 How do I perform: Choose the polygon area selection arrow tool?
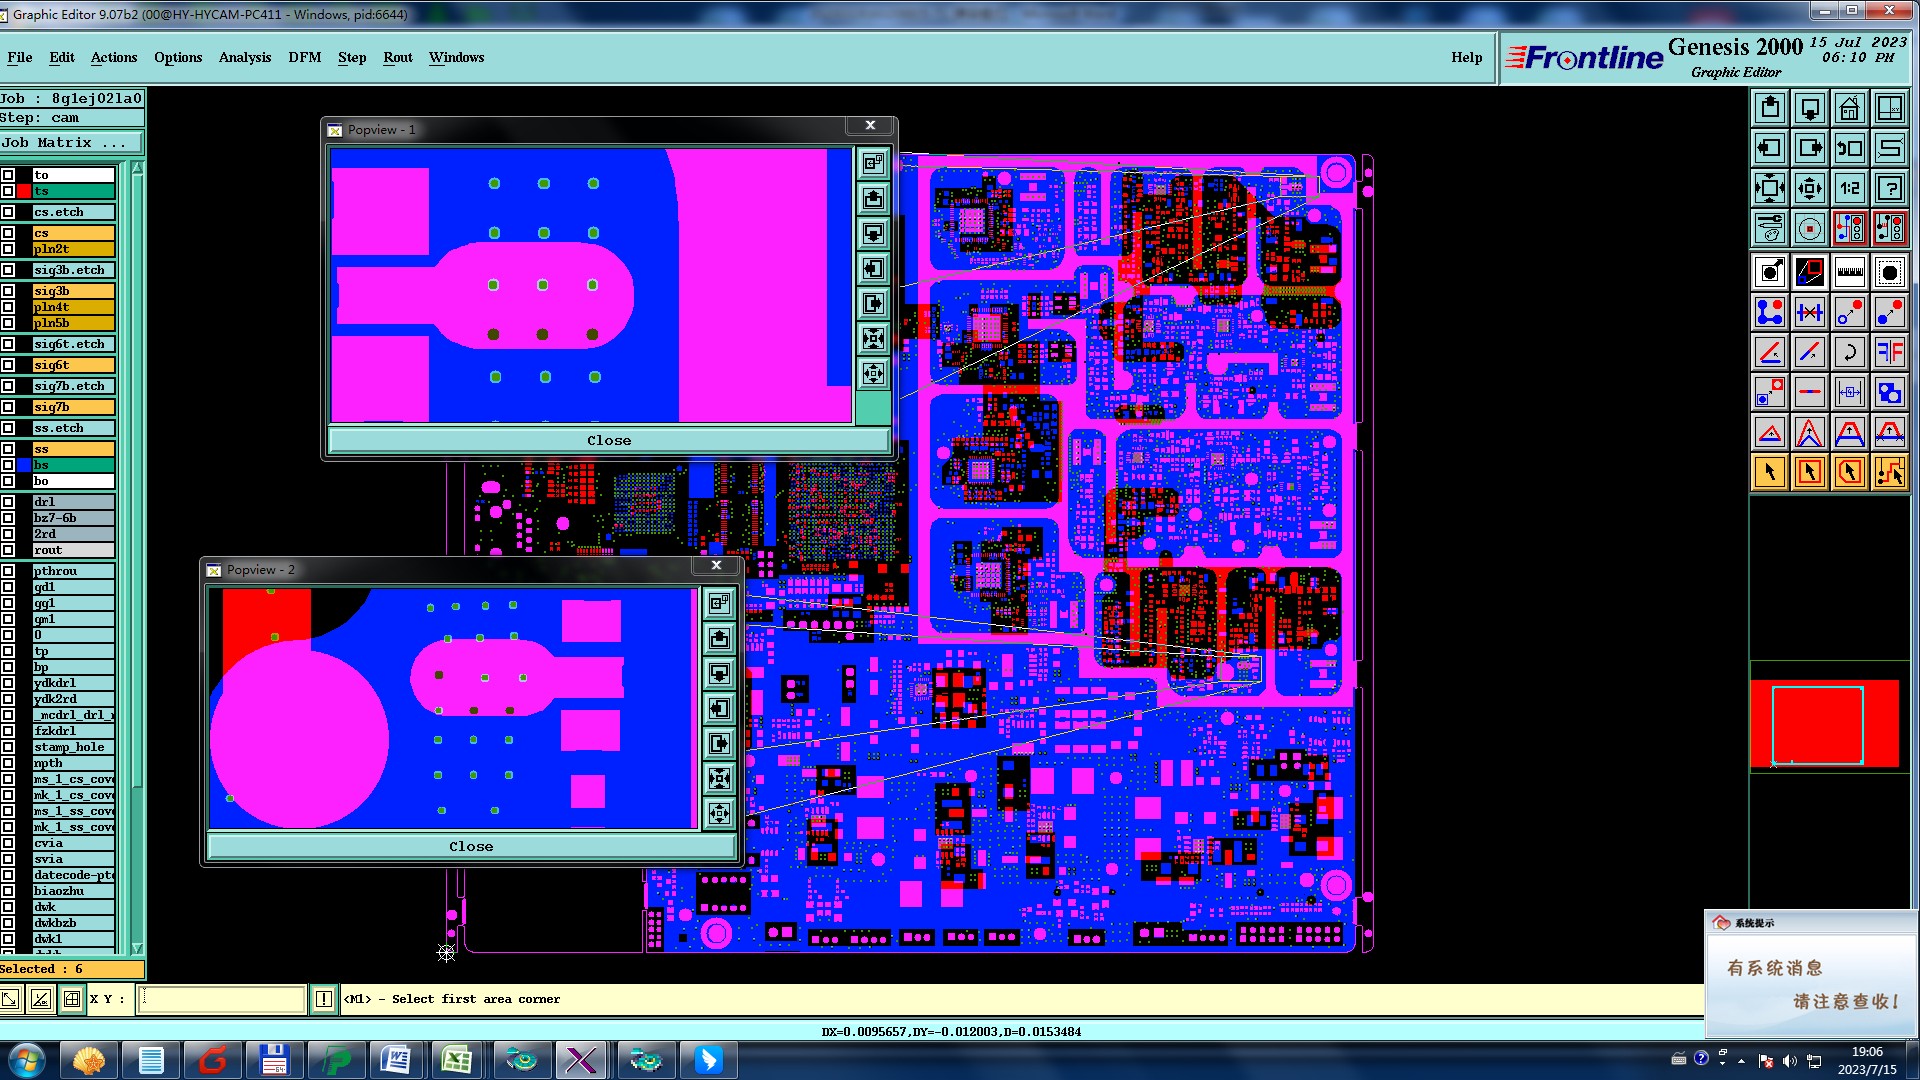(x=1849, y=472)
